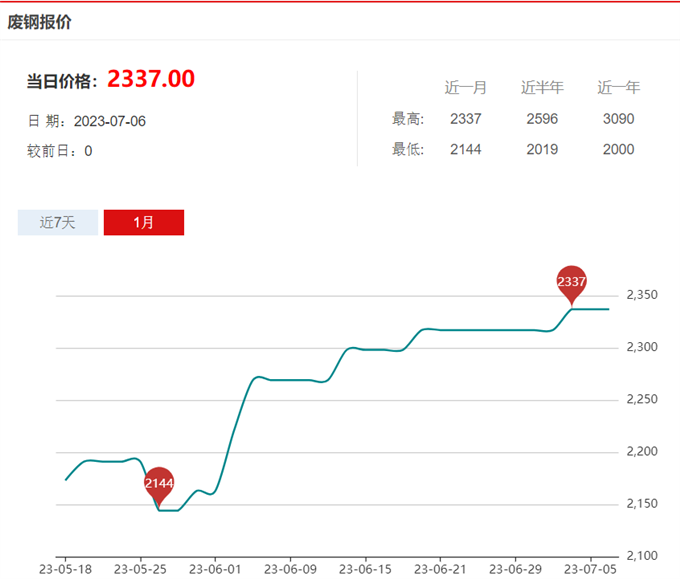Select the 近一月 column header
This screenshot has width=680, height=579.
click(466, 88)
